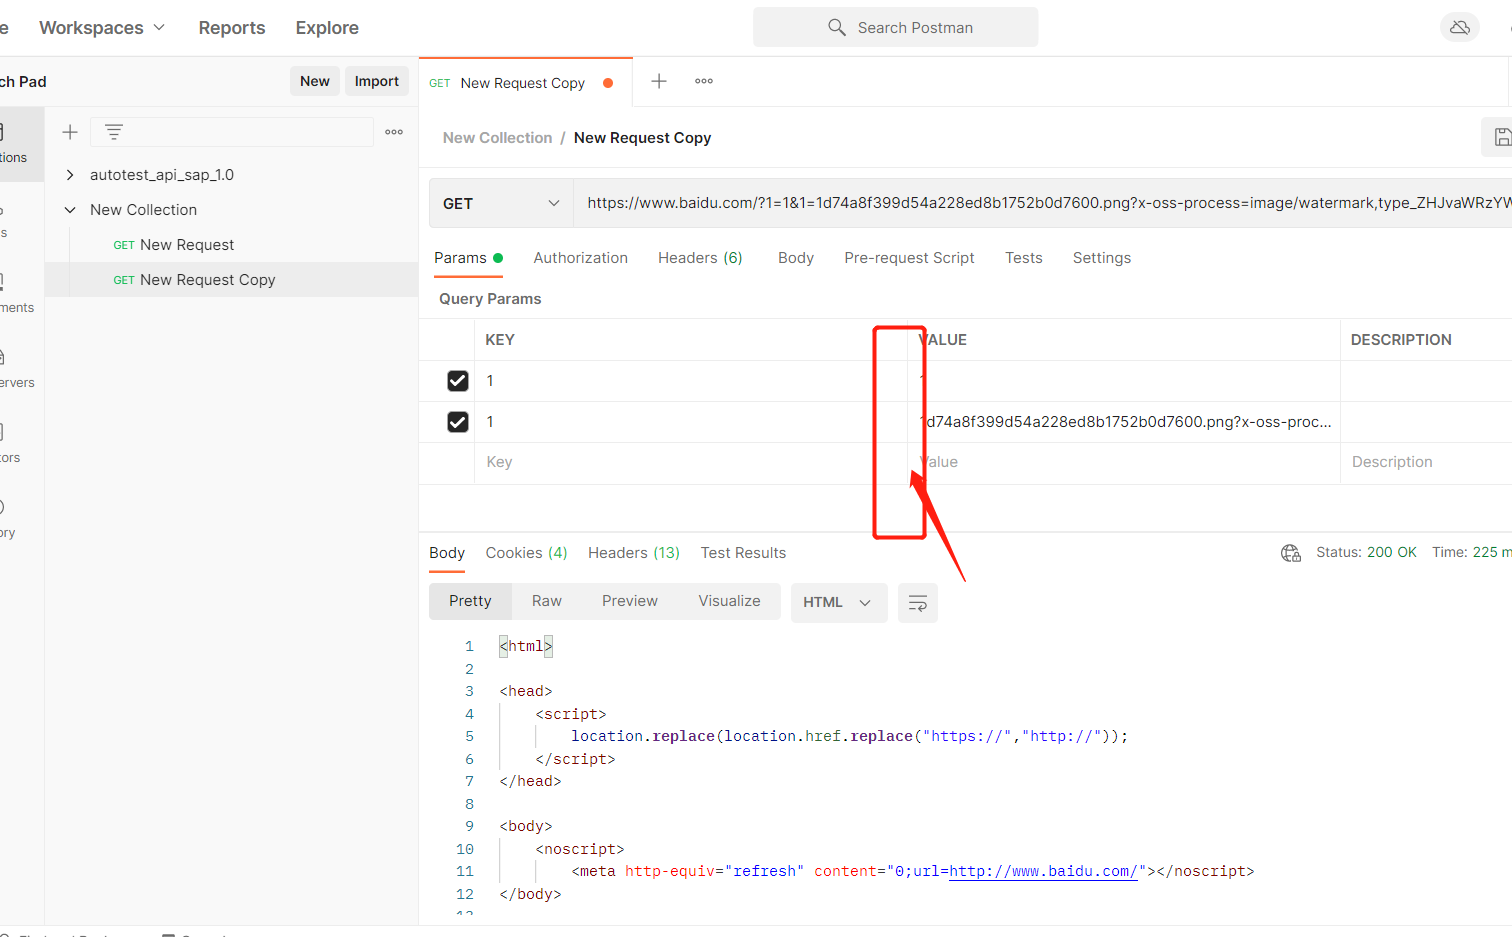The image size is (1512, 937).
Task: Open tab options ellipsis menu
Action: [704, 81]
